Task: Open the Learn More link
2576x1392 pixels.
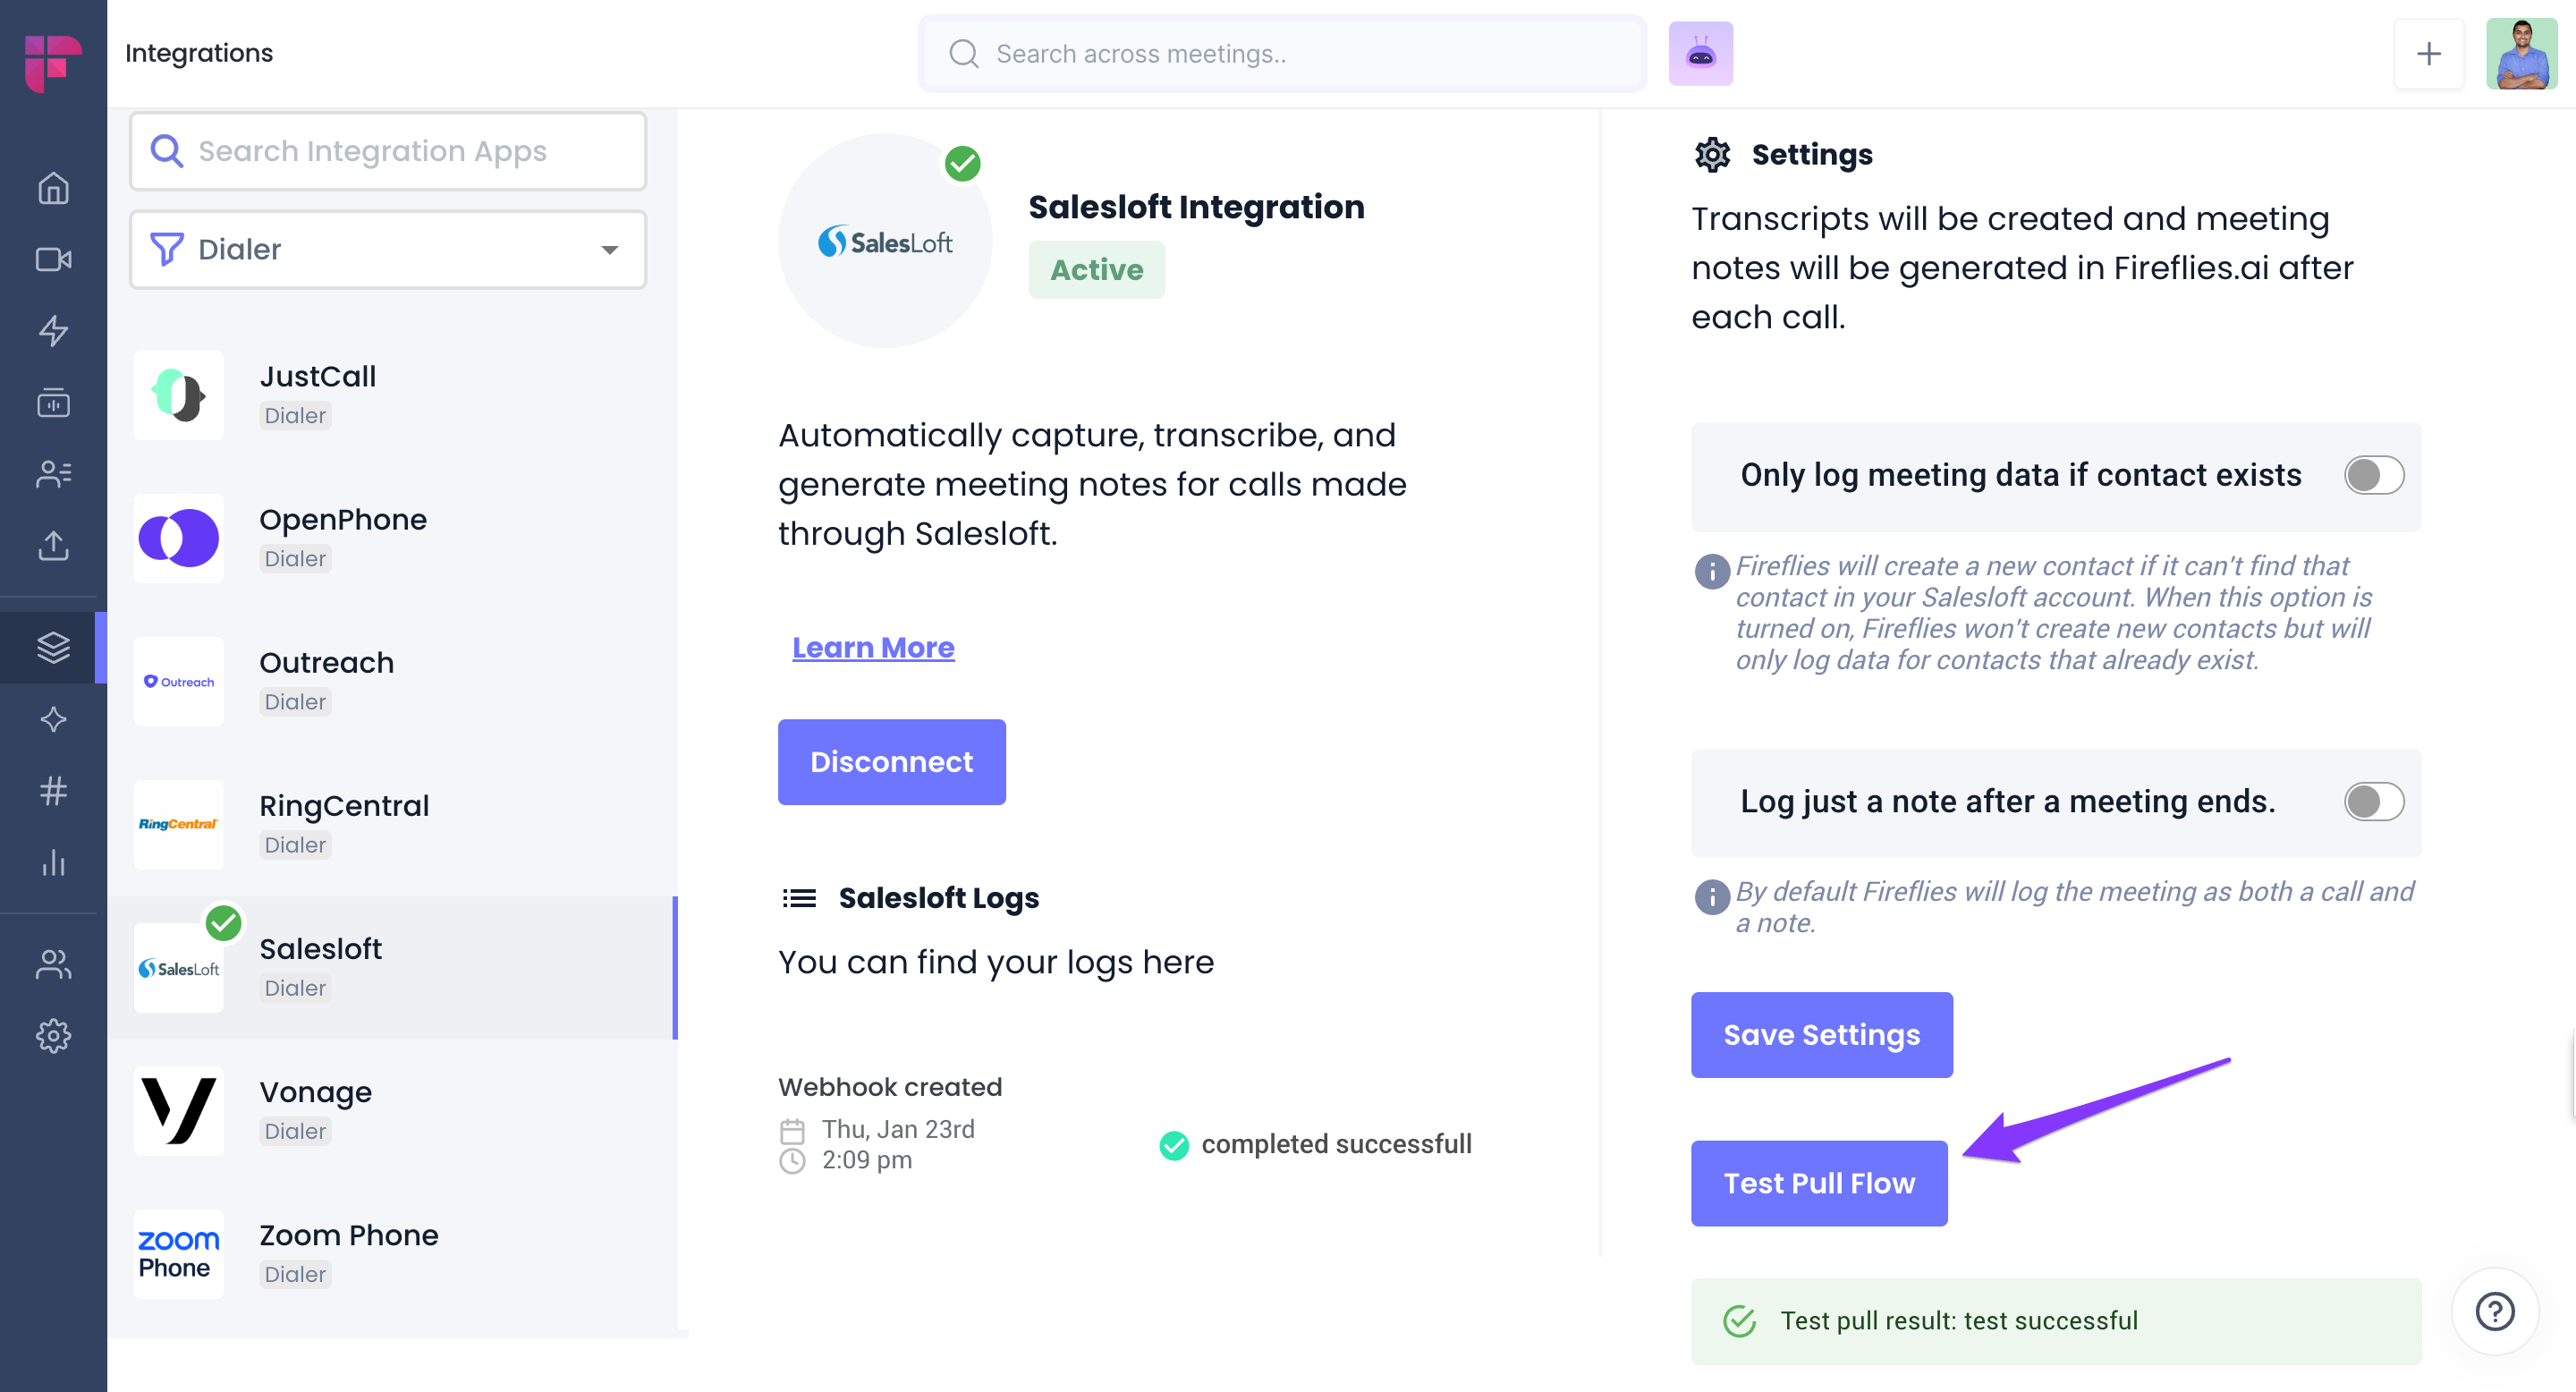Action: point(873,647)
